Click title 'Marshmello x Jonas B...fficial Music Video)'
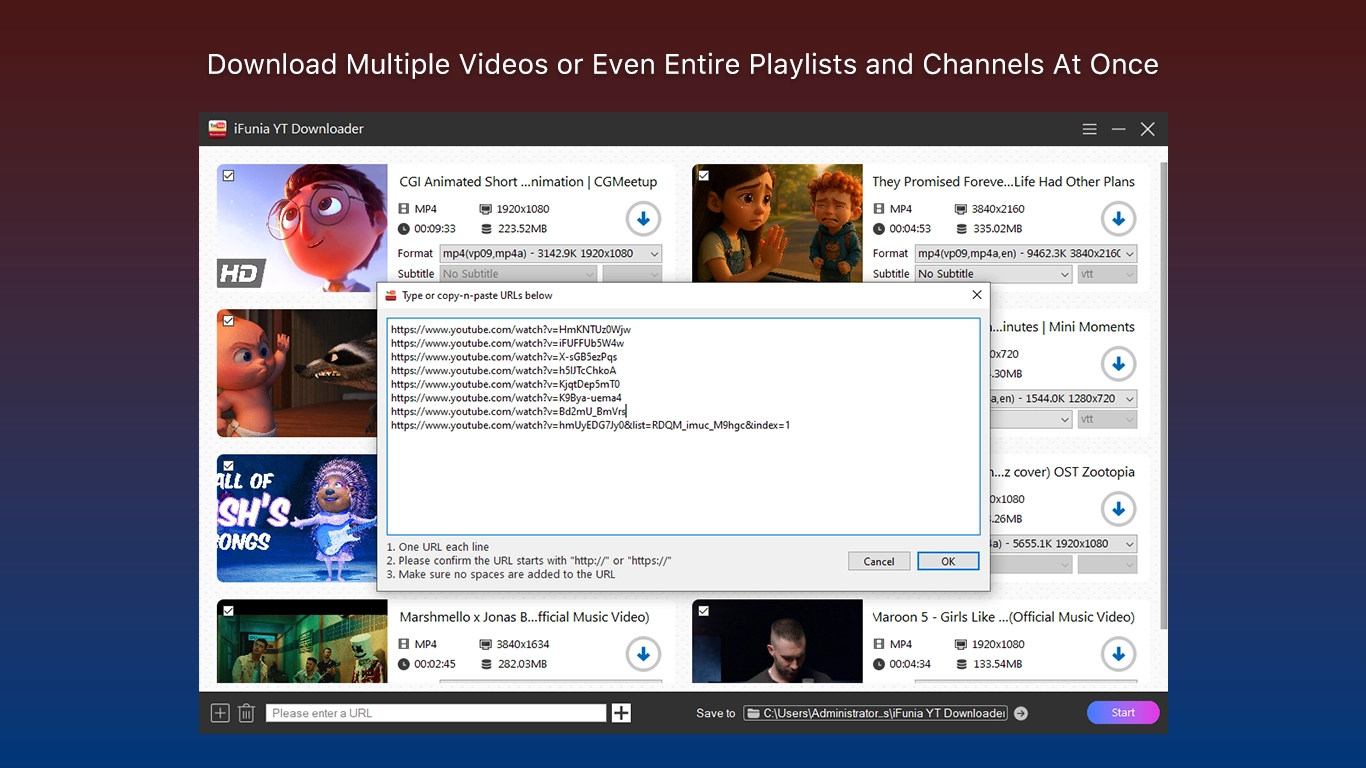This screenshot has width=1366, height=768. [x=524, y=617]
